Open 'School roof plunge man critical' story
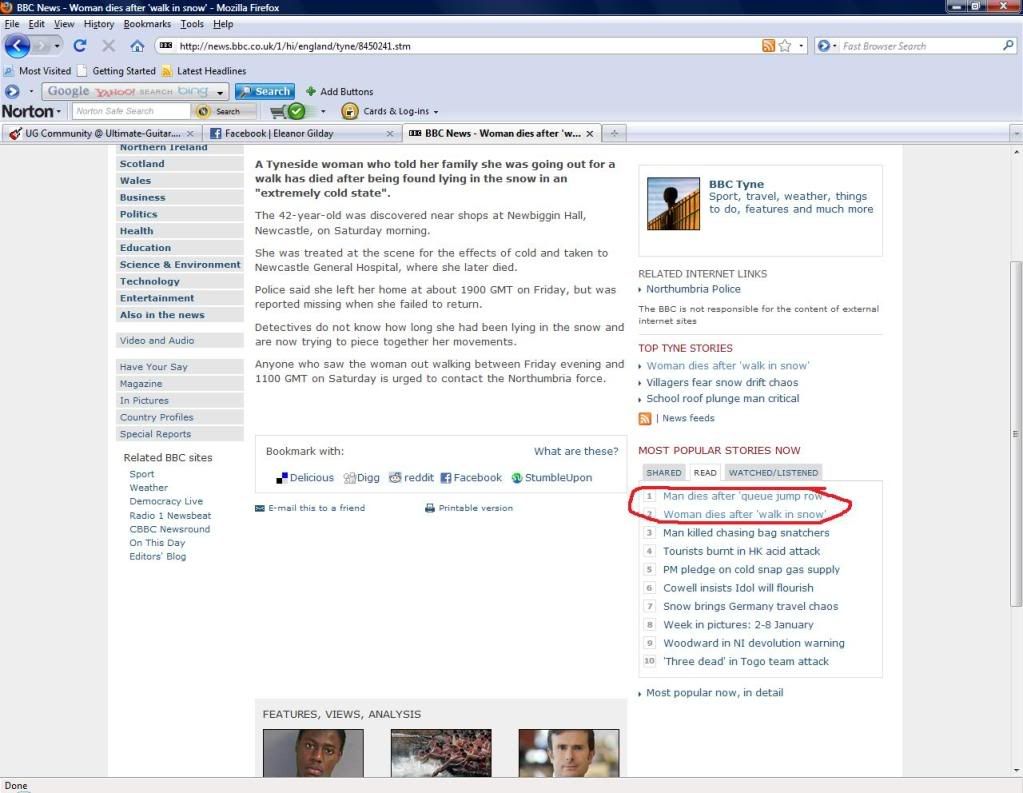 pos(722,399)
